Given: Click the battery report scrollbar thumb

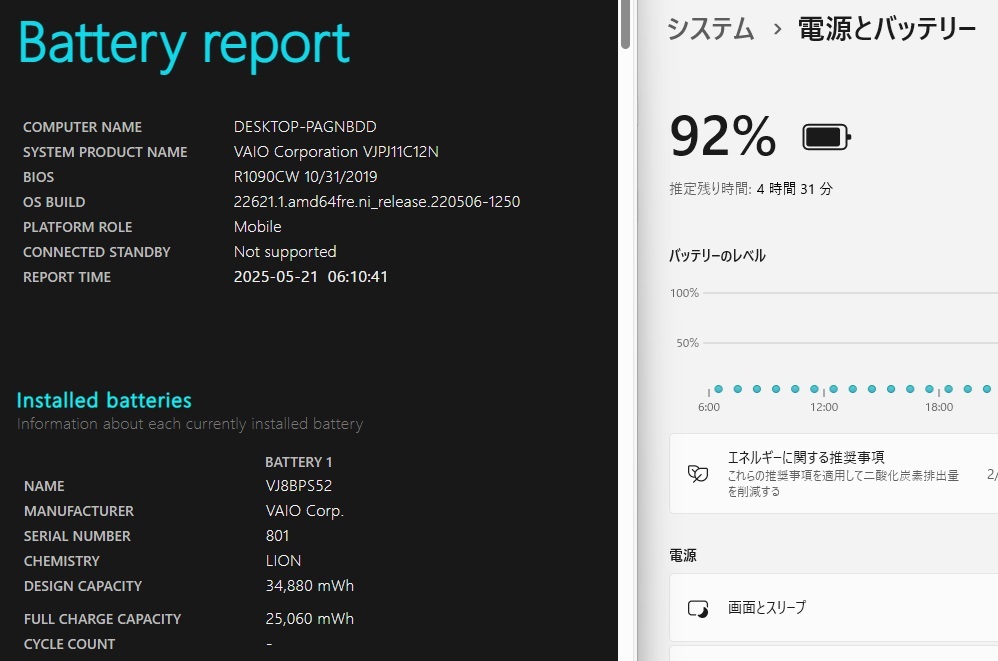Looking at the screenshot, I should pos(625,24).
